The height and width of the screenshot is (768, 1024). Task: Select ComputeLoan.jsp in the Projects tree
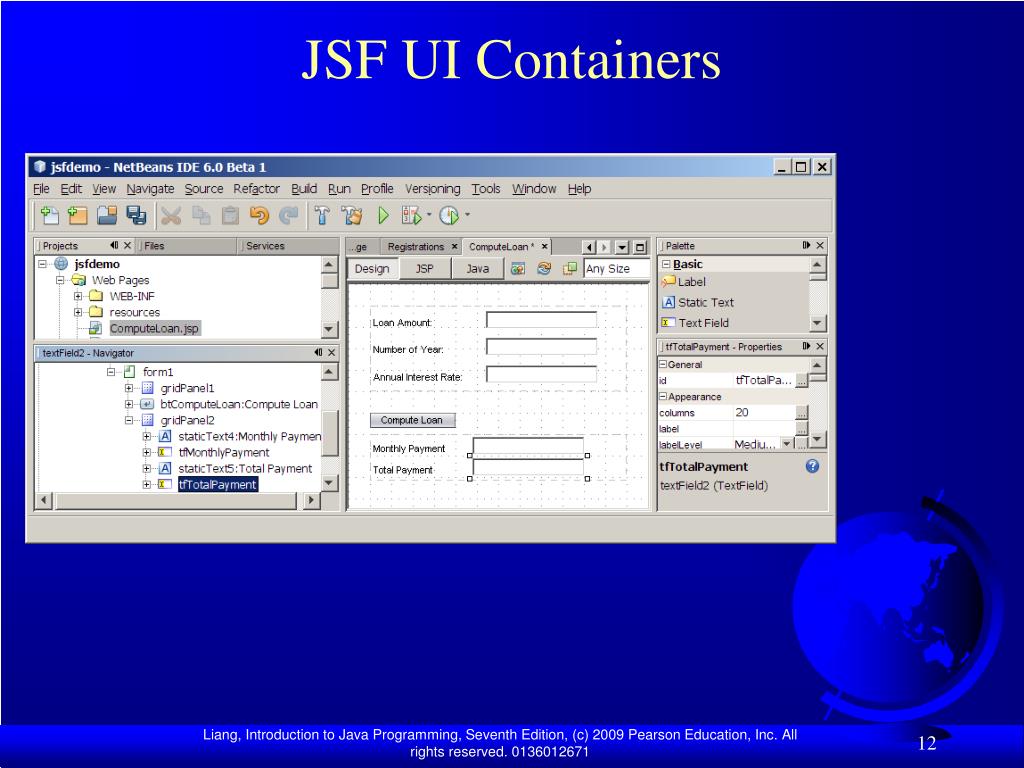pos(154,328)
